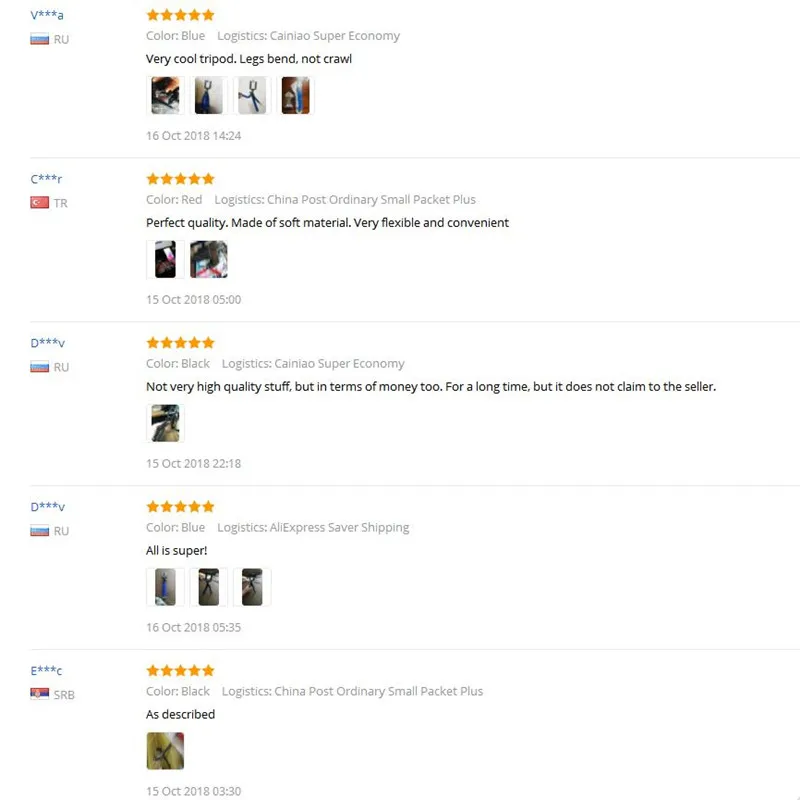Open fourth photo in V***a's review
Screen dimensions: 800x800
(295, 95)
